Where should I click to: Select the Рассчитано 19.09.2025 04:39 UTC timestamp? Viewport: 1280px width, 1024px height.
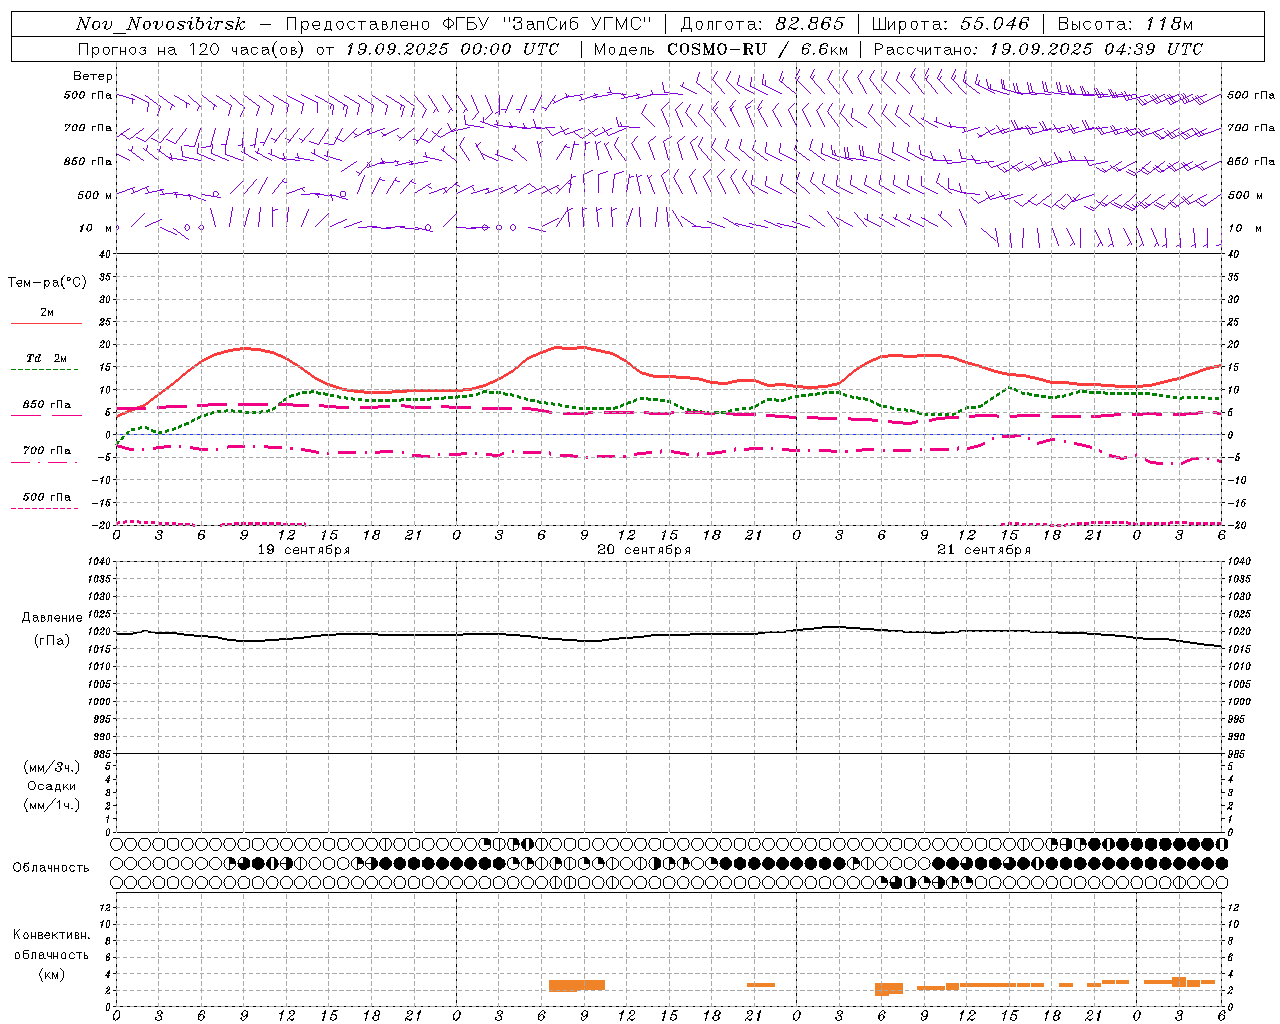click(x=1038, y=49)
